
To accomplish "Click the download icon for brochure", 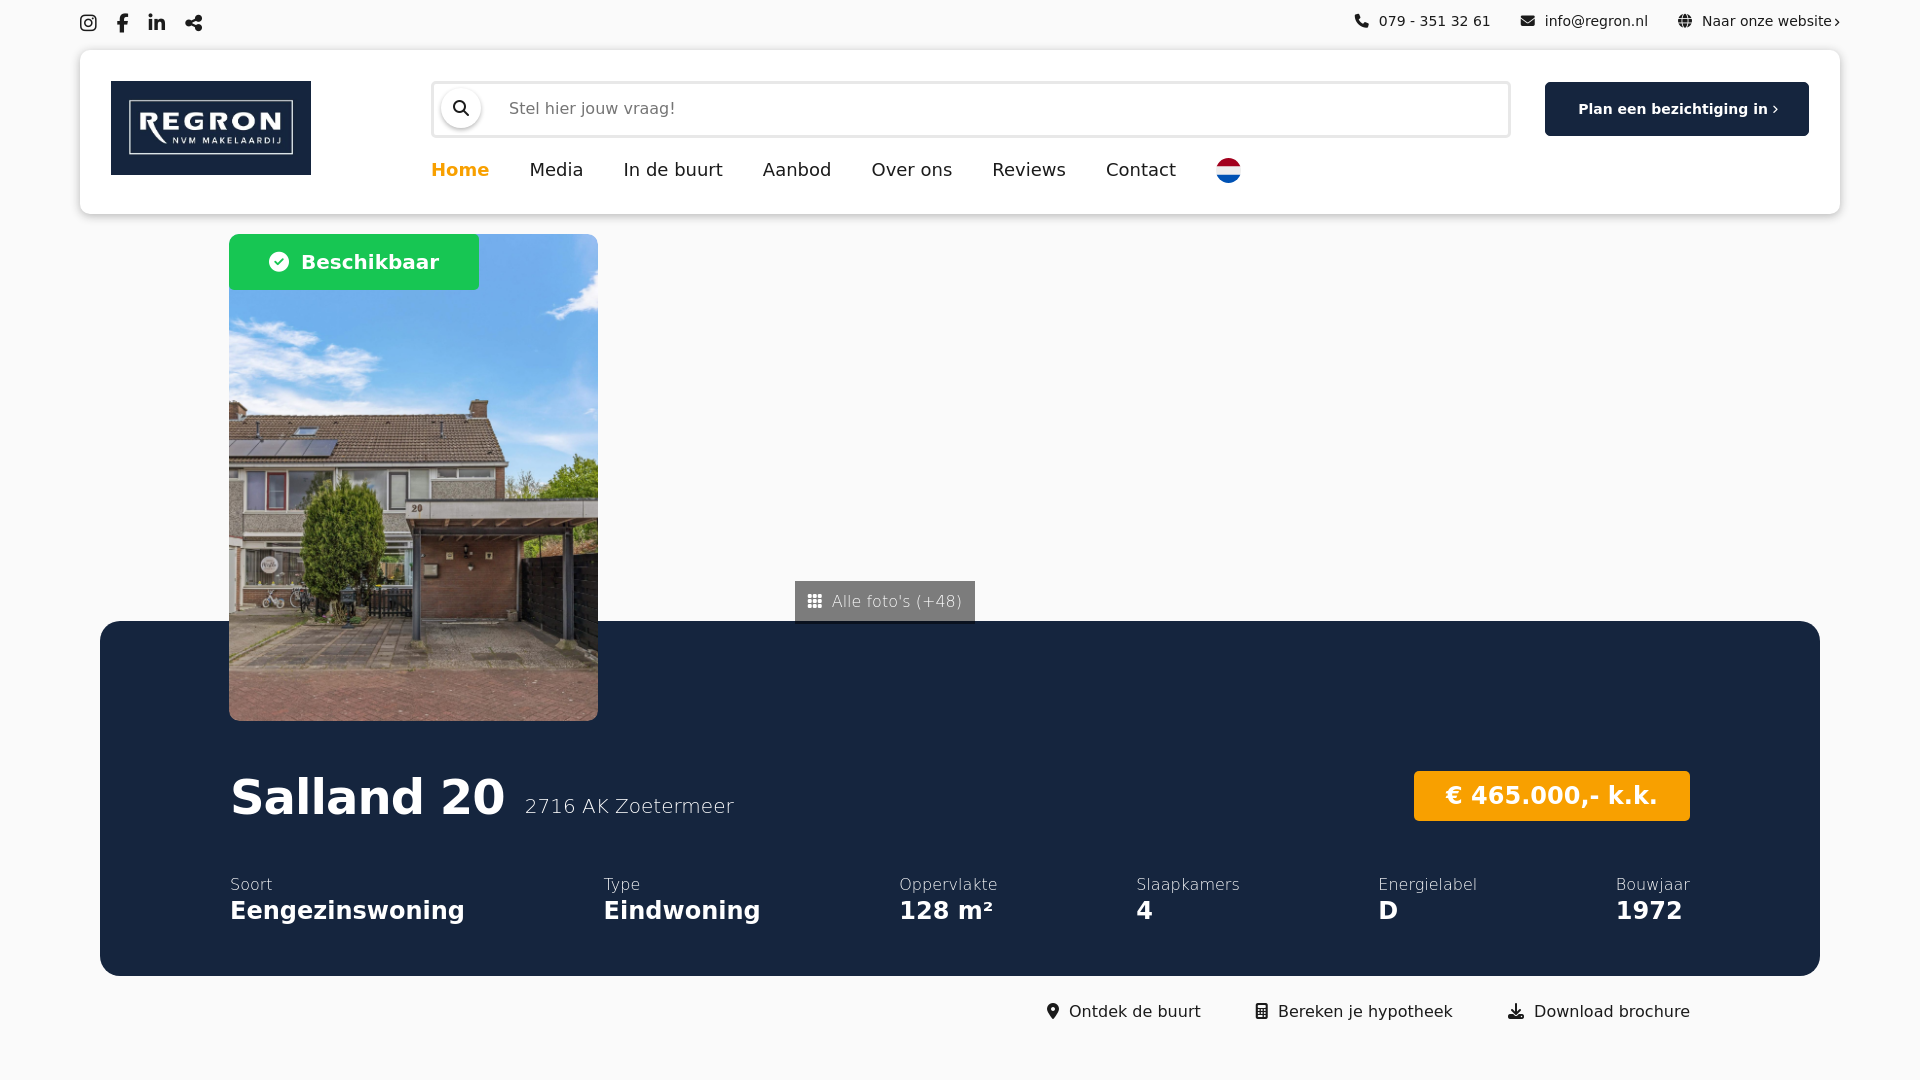I will 1516,1011.
